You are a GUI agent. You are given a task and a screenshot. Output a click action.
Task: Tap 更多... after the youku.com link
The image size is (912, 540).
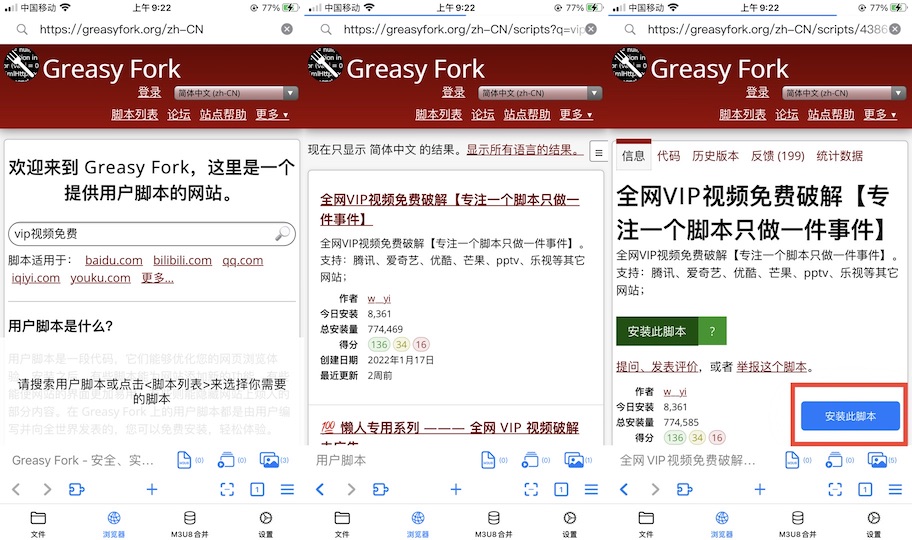click(x=157, y=278)
